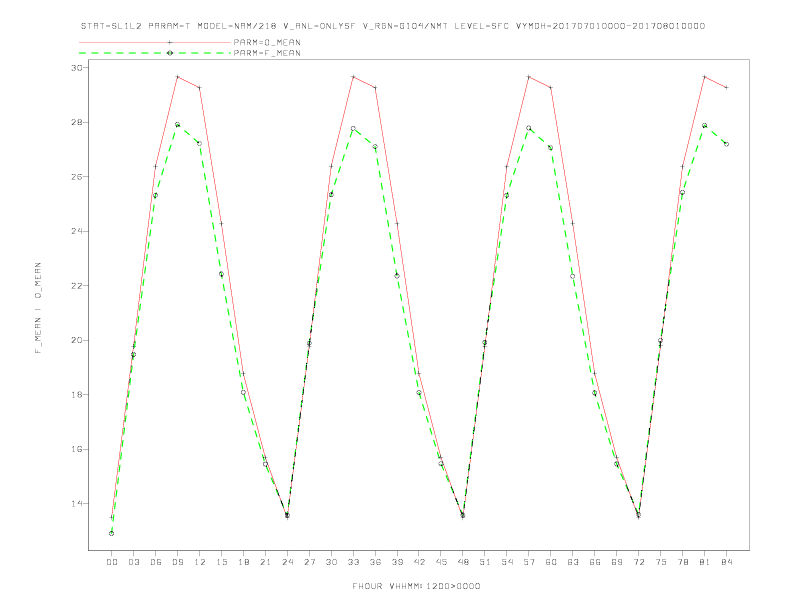Screen dimensions: 792x612
Task: Click x-axis forecast hour label 42
Action: [x=419, y=562]
